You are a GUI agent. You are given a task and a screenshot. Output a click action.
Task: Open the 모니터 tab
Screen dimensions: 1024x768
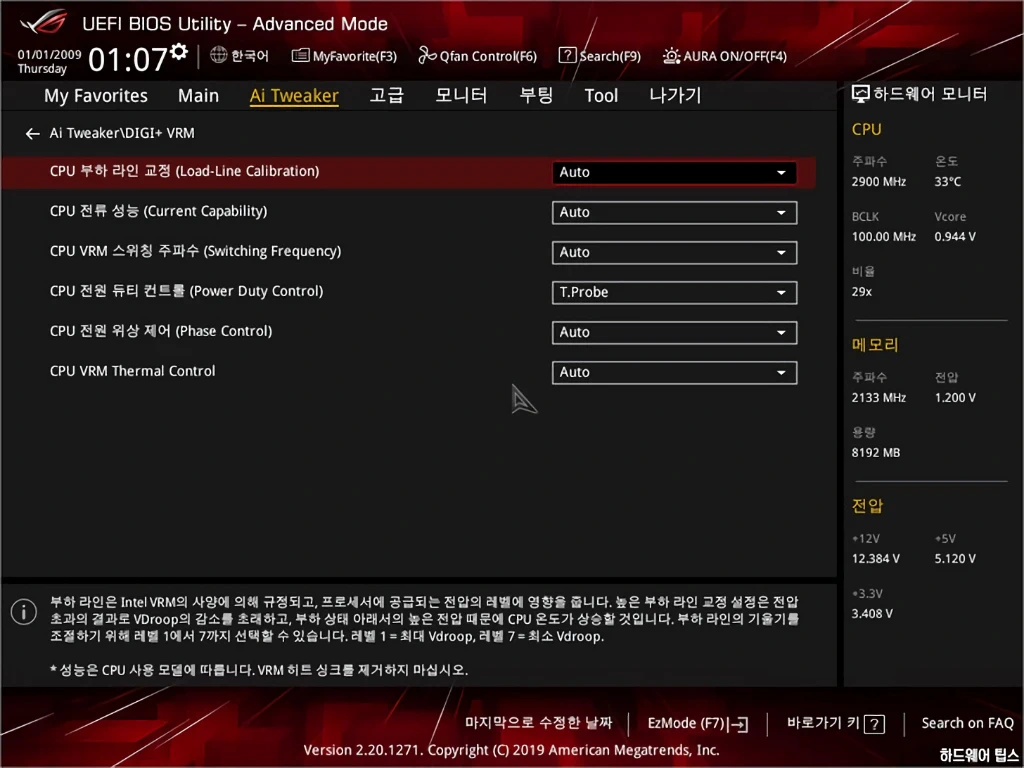point(461,95)
